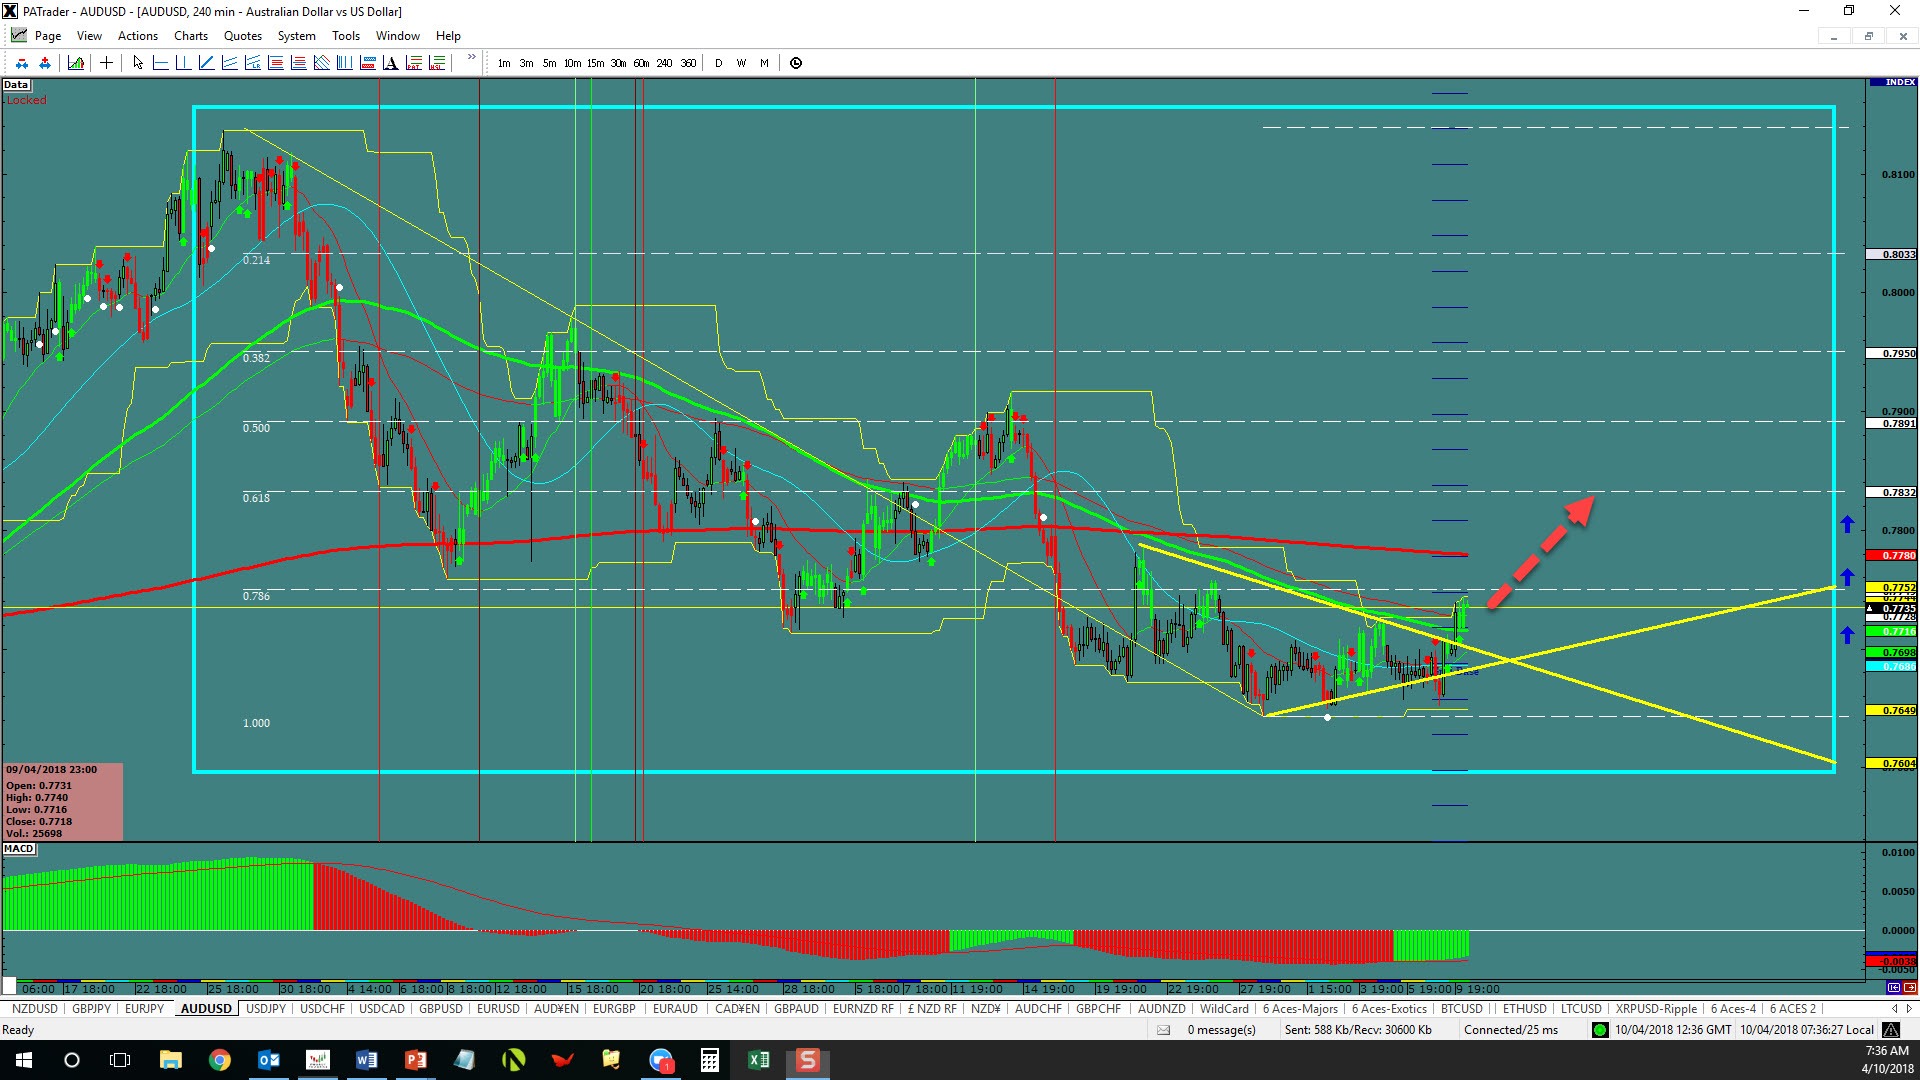The height and width of the screenshot is (1080, 1920).
Task: Click the warning triangle status icon
Action: (x=1891, y=1030)
